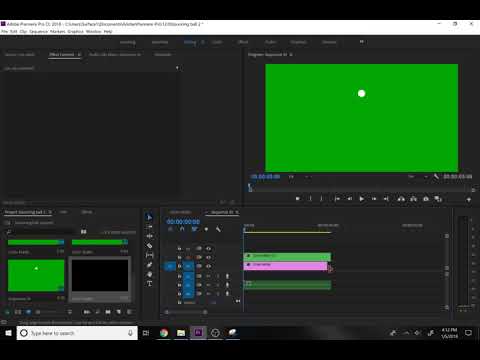Click the Mark In button
Image resolution: width=480 pixels, height=360 pixels.
(x=310, y=199)
